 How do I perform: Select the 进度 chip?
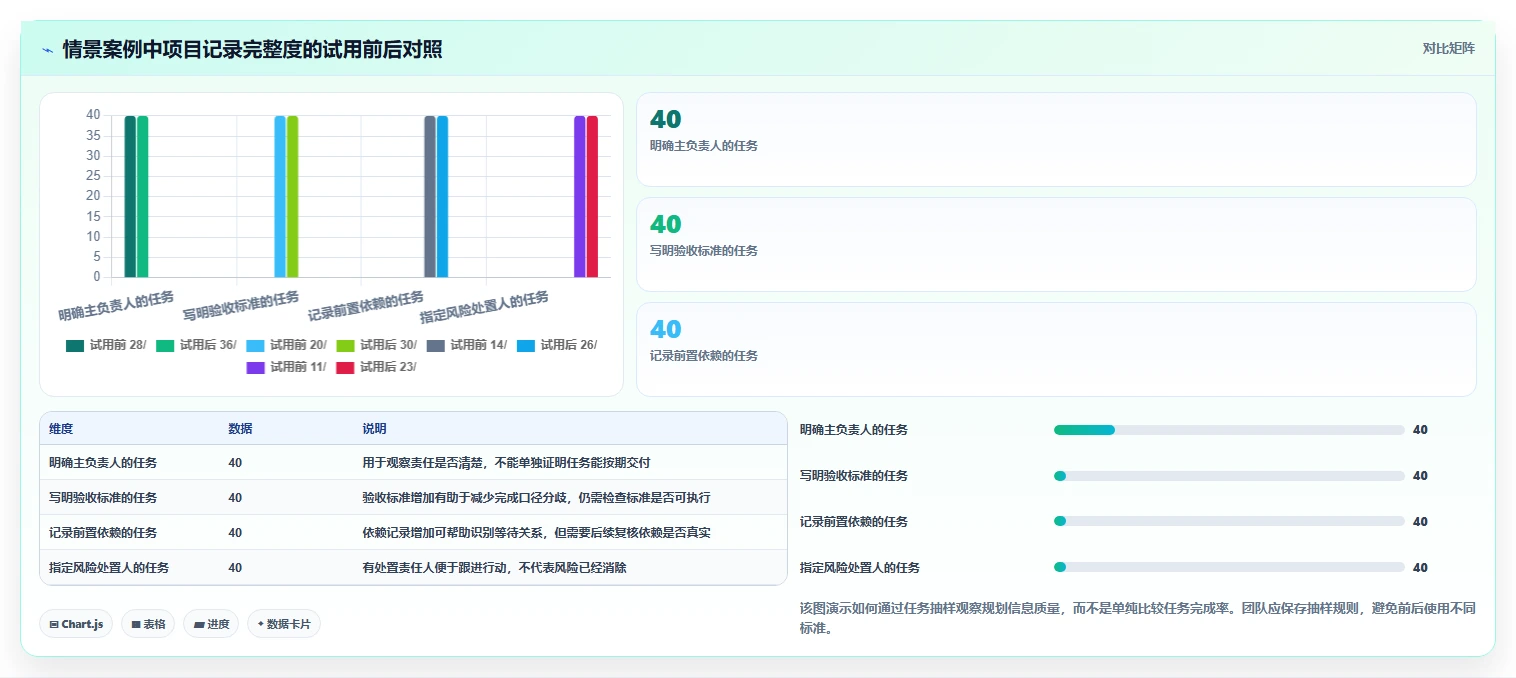click(x=211, y=624)
